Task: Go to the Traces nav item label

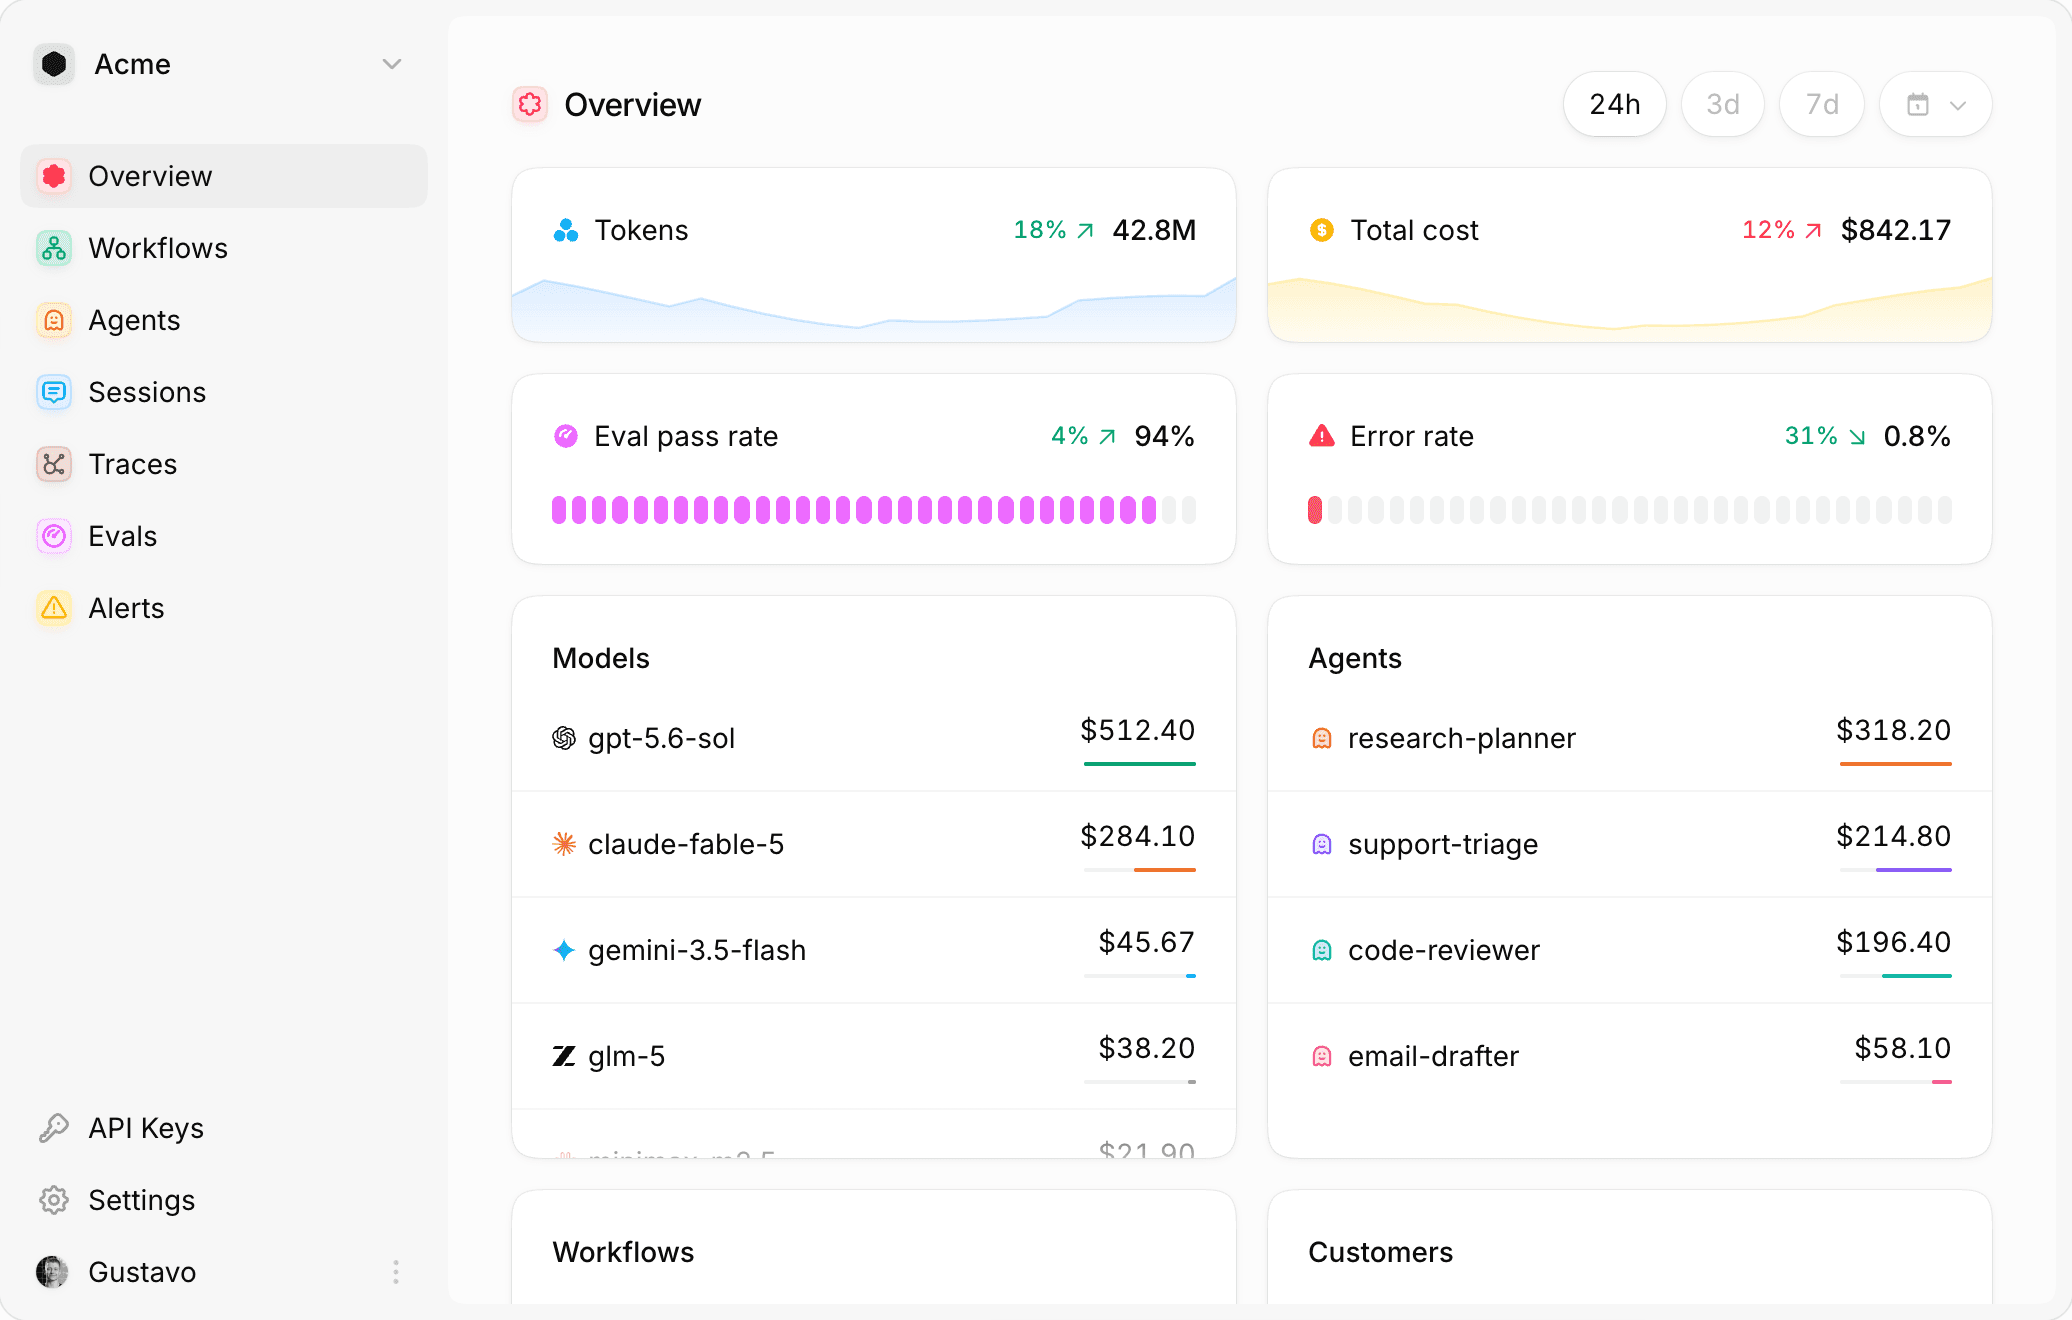Action: [x=132, y=464]
